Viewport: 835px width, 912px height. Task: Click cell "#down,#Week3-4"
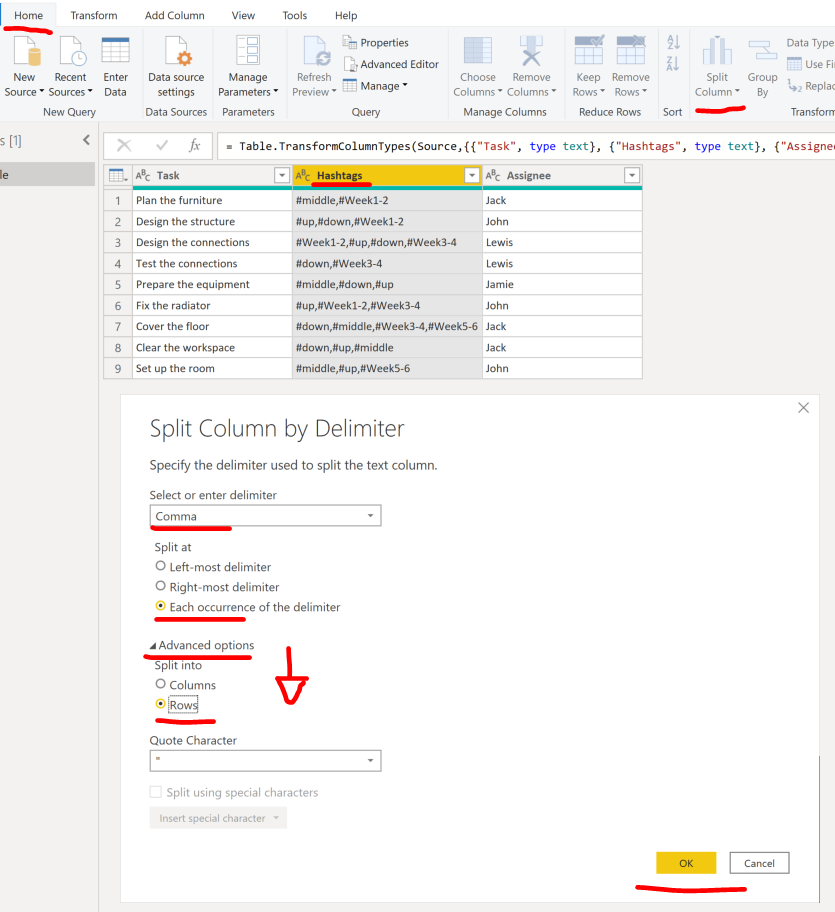[x=387, y=263]
